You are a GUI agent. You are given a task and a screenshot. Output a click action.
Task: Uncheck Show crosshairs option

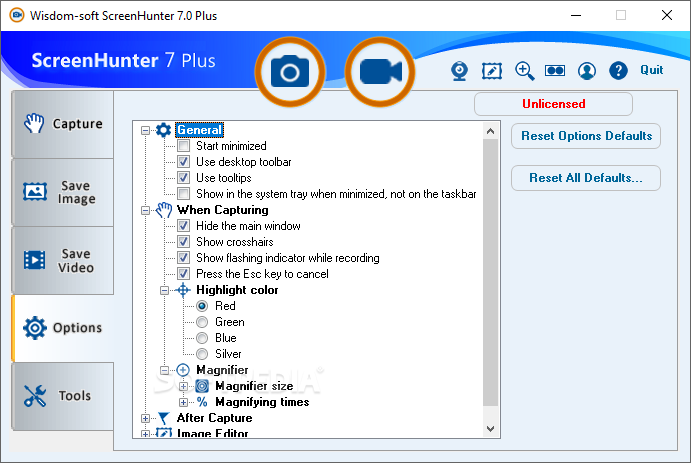pos(184,242)
